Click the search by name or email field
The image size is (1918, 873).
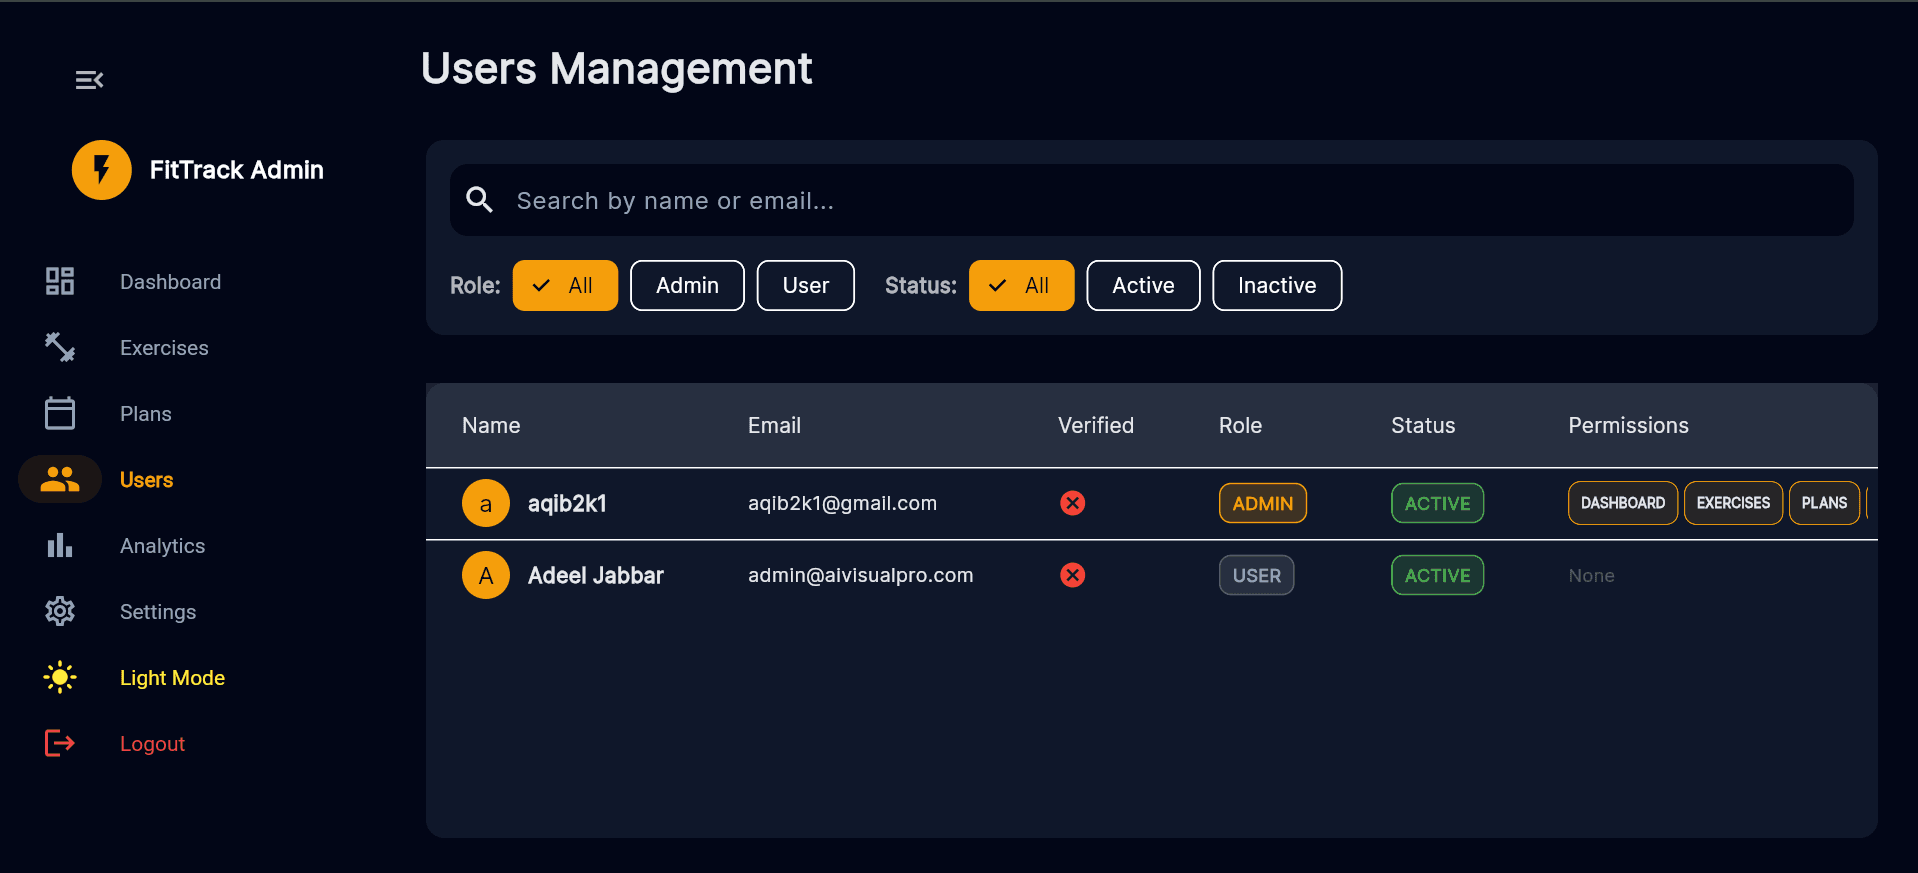1150,201
